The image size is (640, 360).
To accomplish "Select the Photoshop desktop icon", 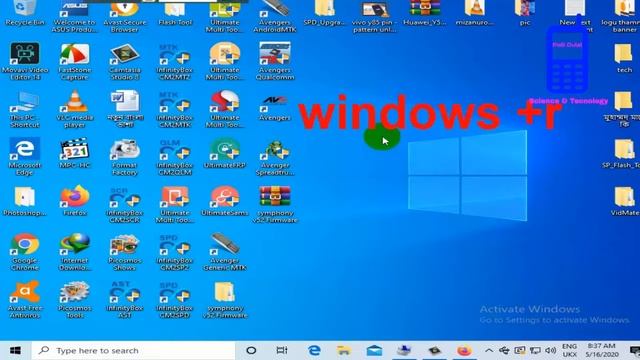I will (24, 201).
